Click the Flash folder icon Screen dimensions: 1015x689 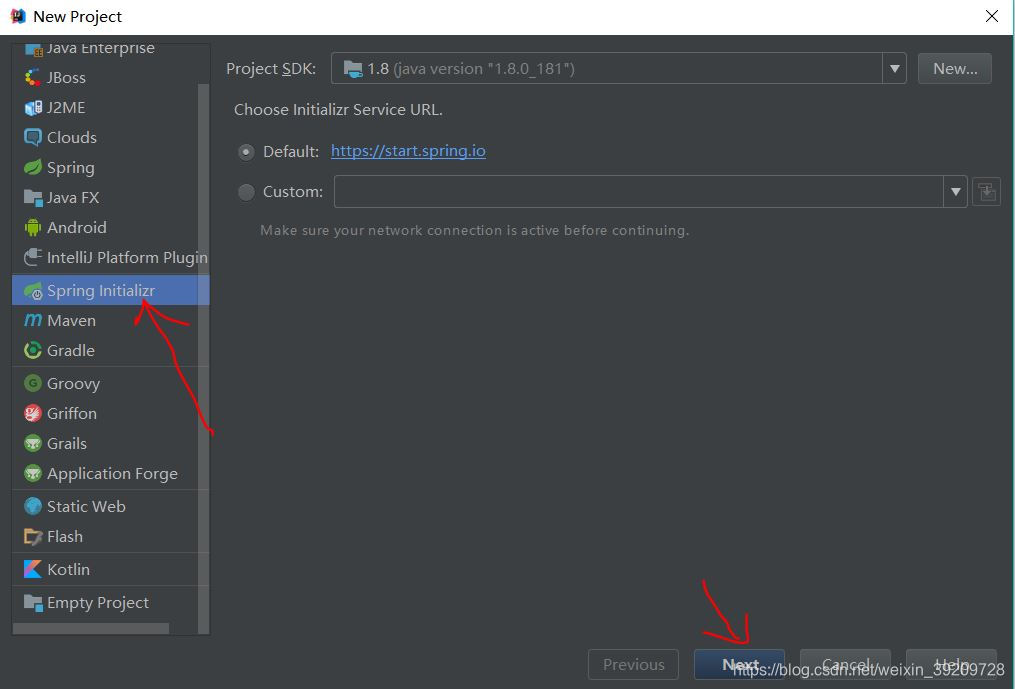(x=32, y=536)
